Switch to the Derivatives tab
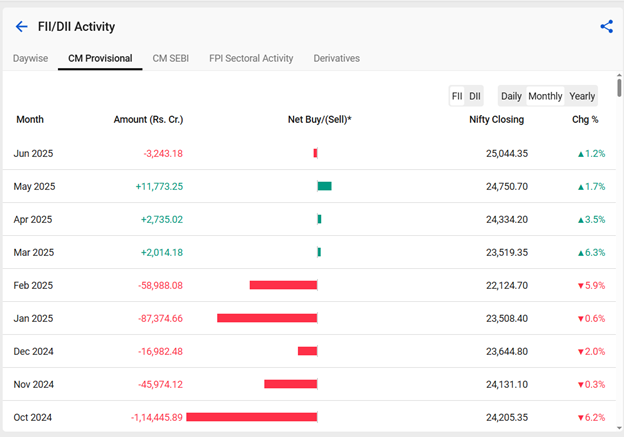 [336, 58]
